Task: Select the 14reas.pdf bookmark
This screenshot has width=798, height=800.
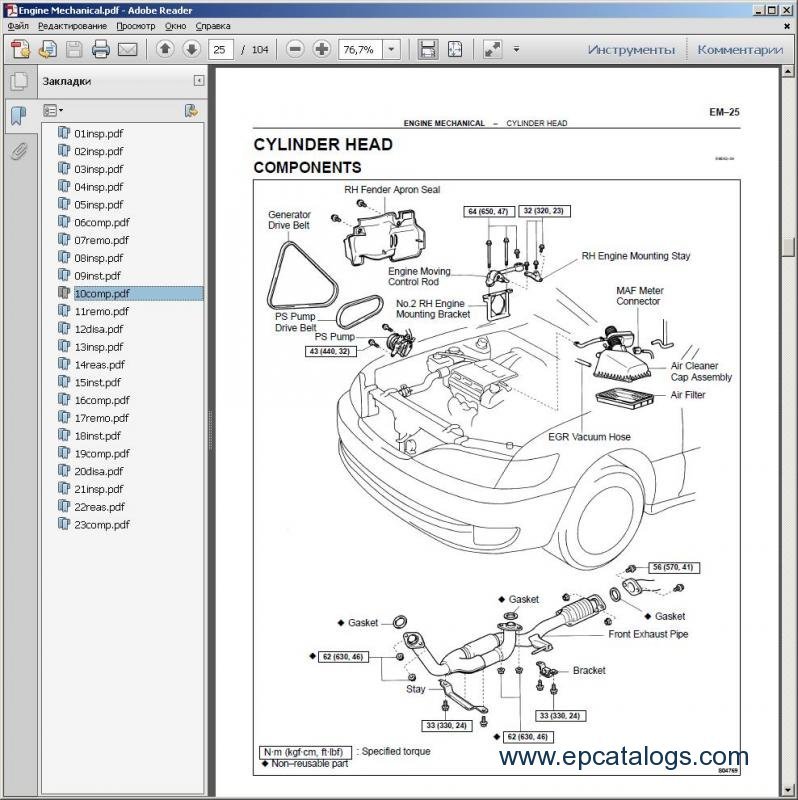Action: 99,365
